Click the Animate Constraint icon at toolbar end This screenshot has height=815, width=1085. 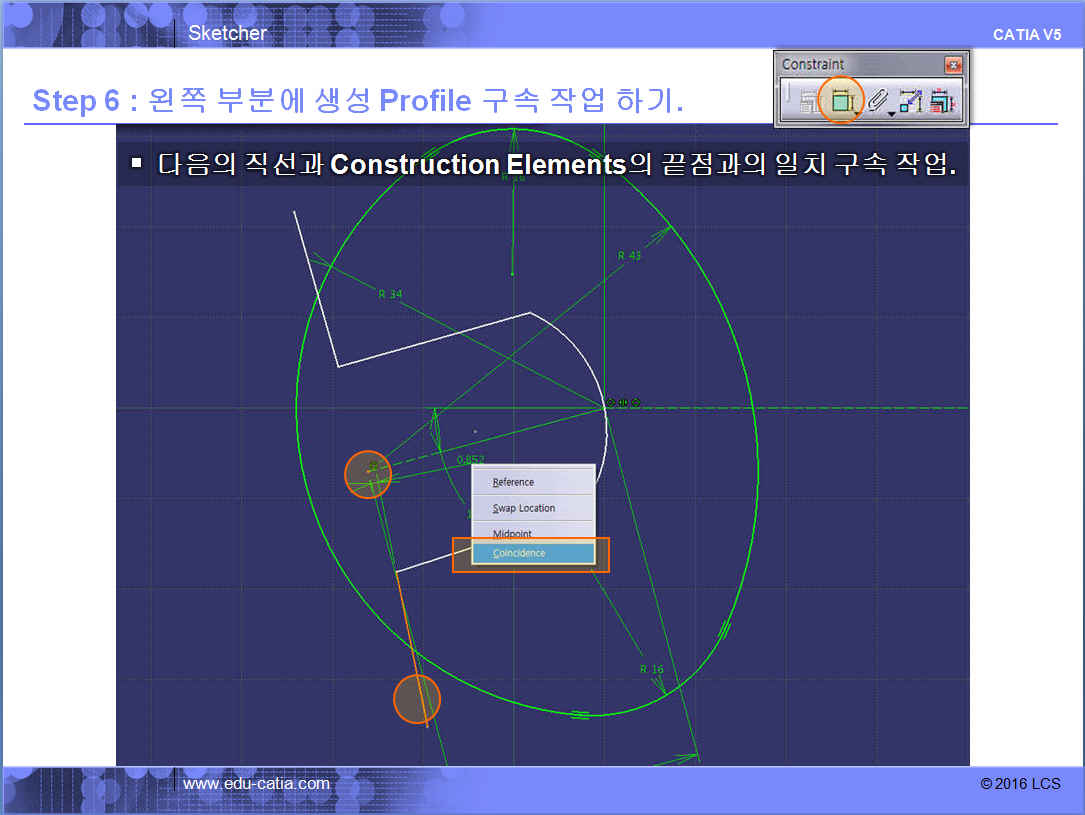pos(942,101)
